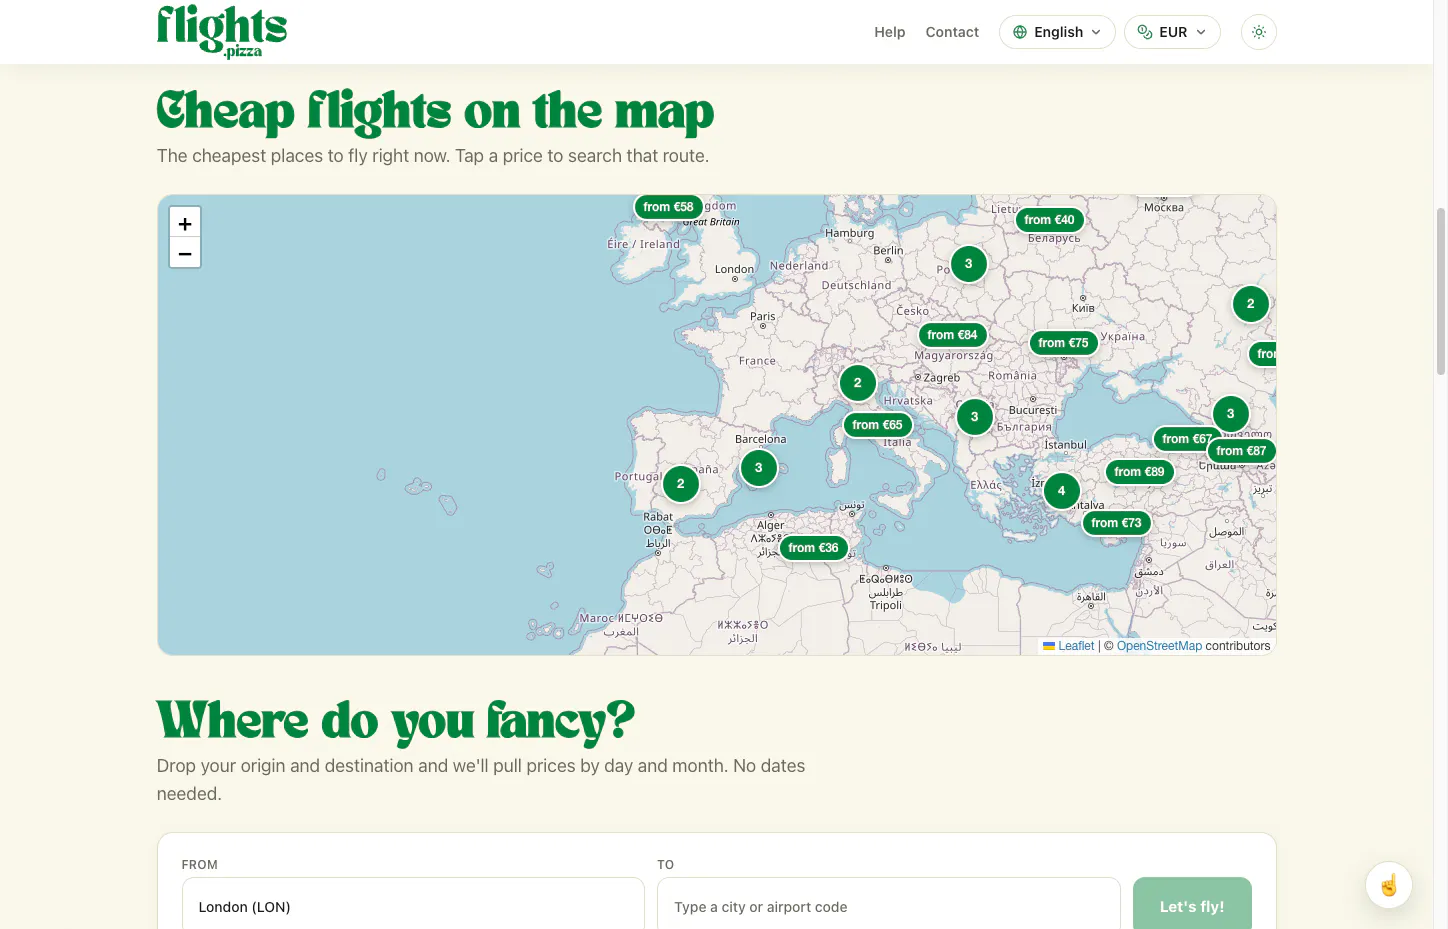Select the 'from €89' price marker
The height and width of the screenshot is (929, 1448).
click(x=1139, y=472)
